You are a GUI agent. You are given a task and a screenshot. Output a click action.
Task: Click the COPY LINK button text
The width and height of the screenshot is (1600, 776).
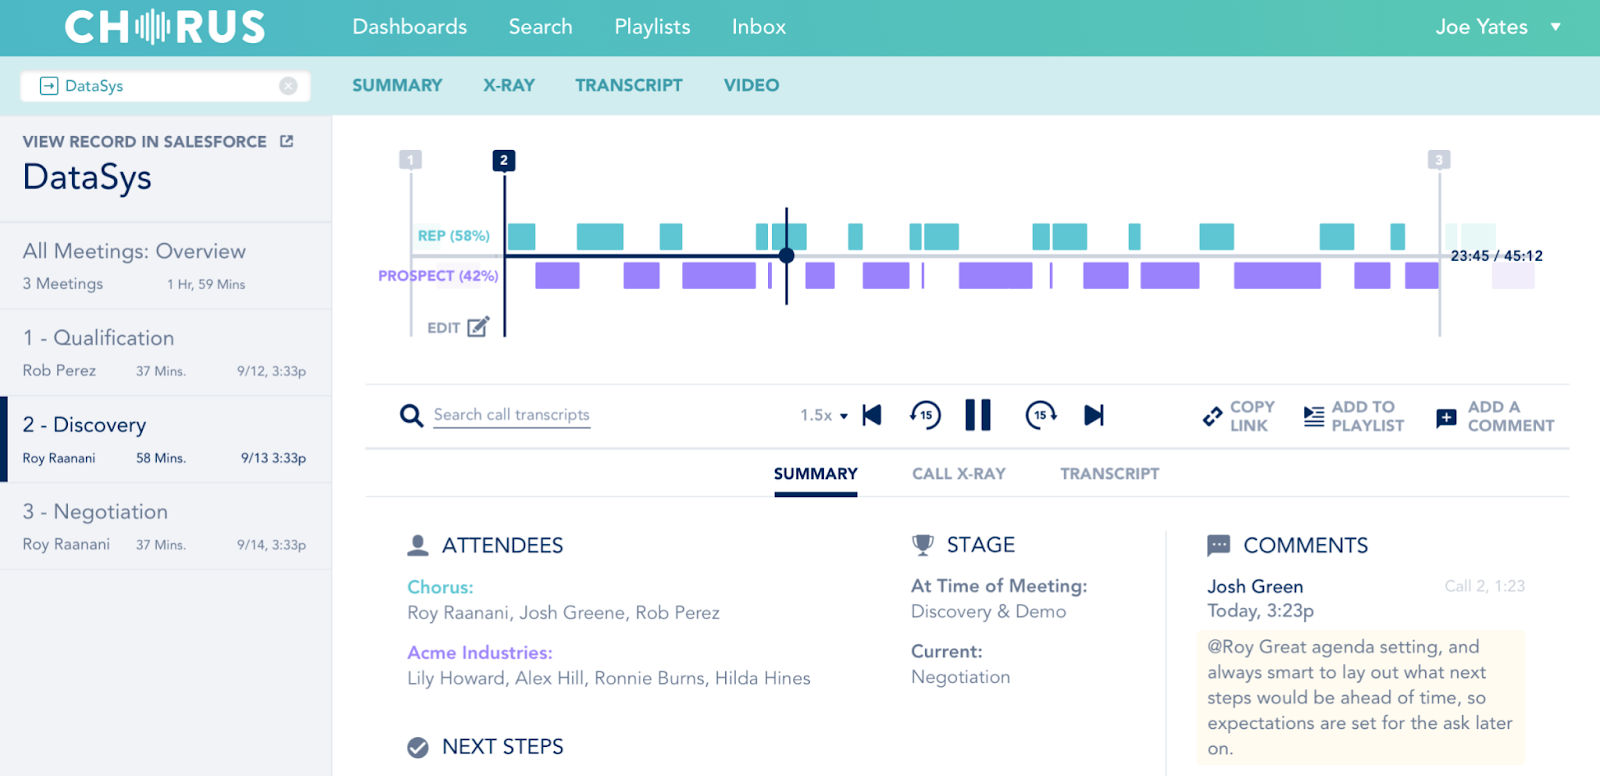[x=1252, y=416]
